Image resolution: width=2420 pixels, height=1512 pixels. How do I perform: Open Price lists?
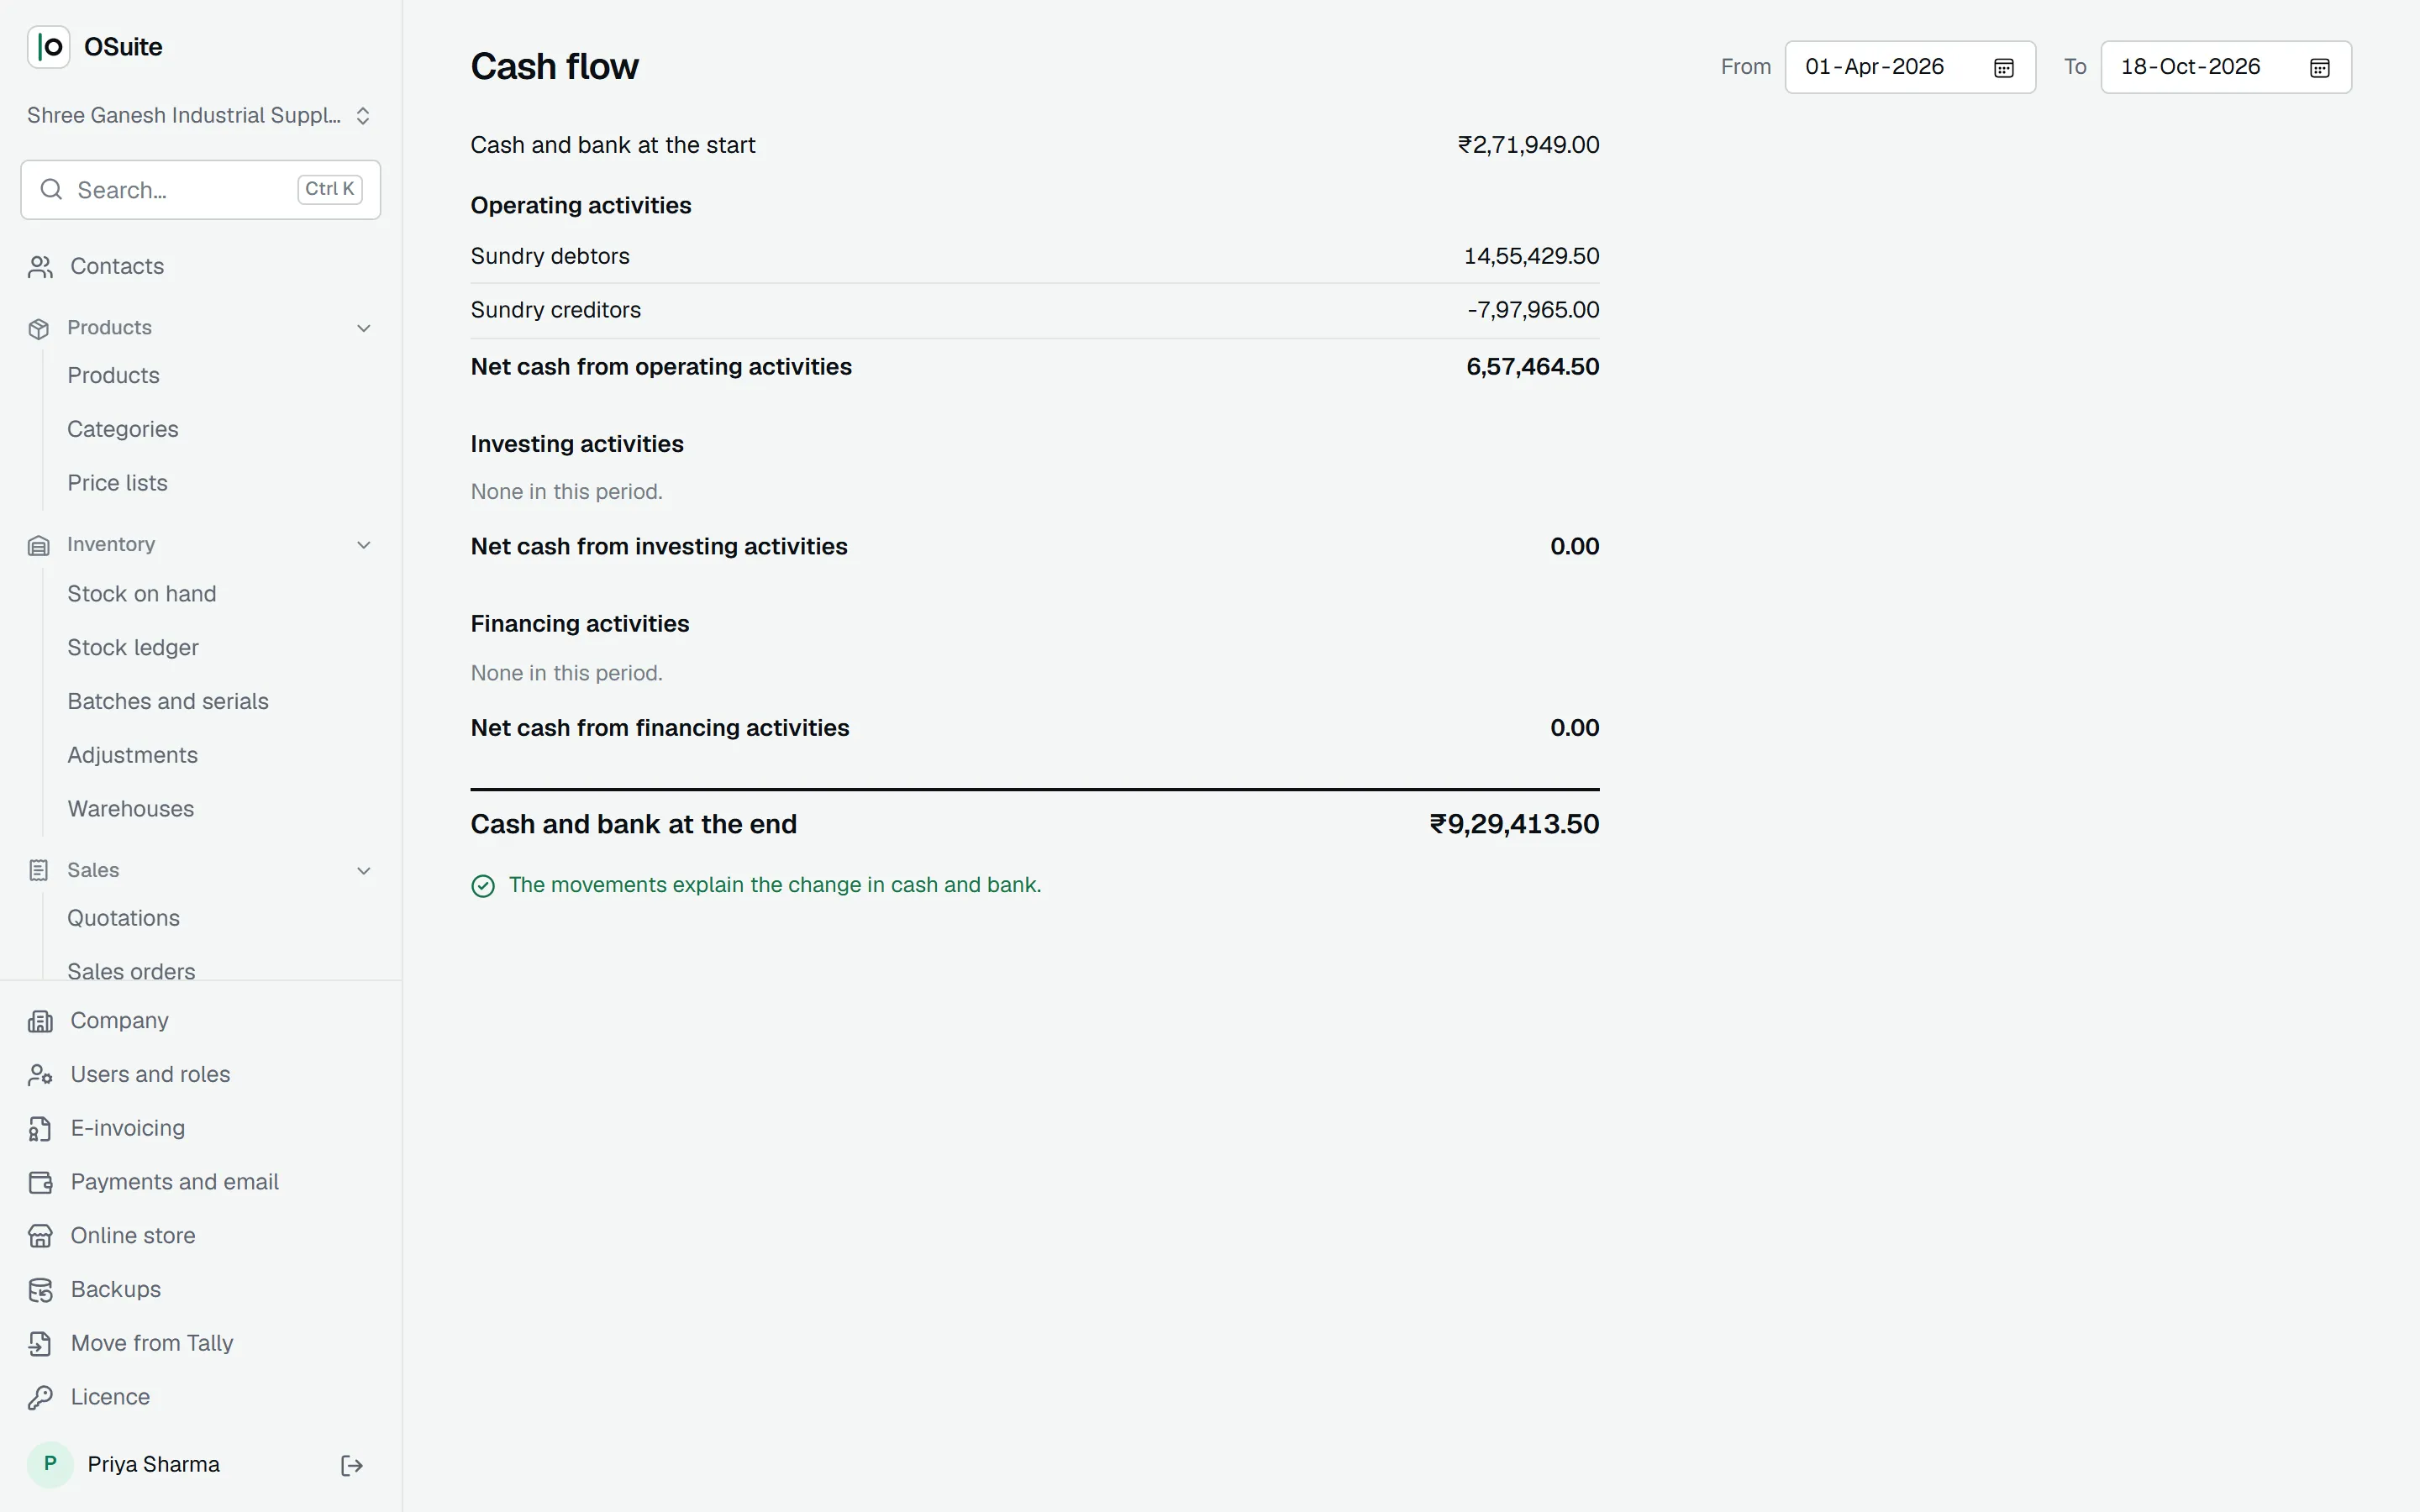tap(117, 483)
